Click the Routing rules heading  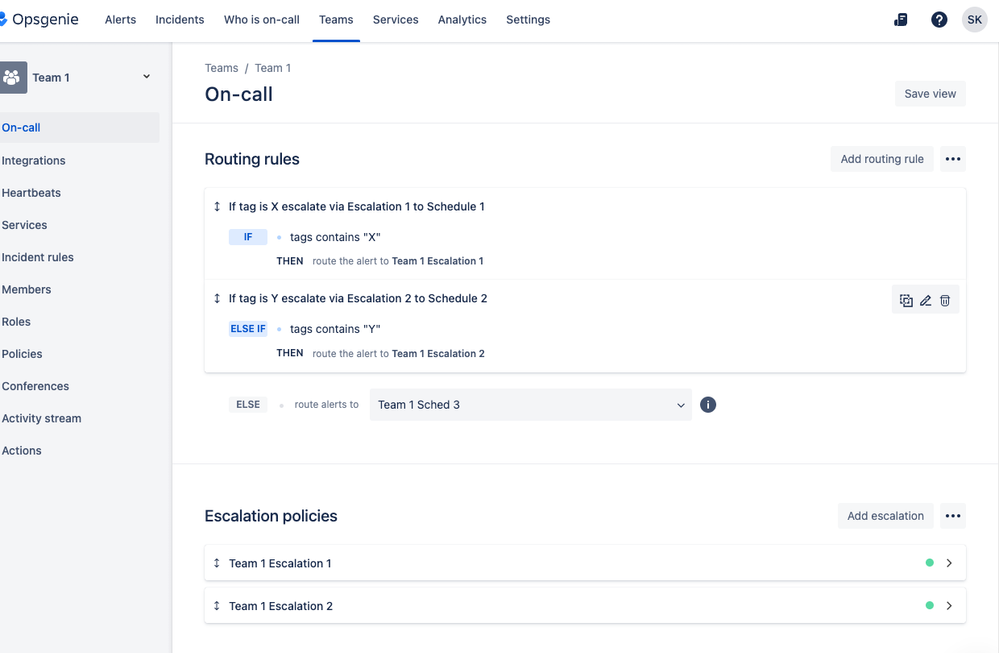[252, 159]
